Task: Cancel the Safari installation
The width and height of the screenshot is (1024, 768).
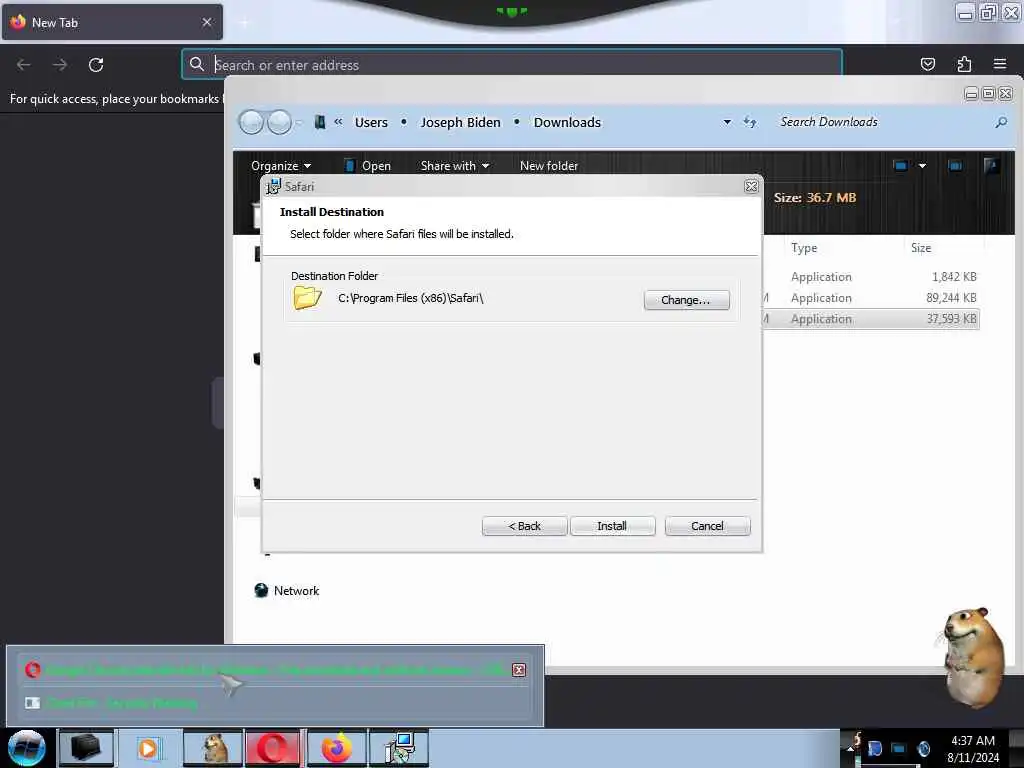Action: [707, 526]
